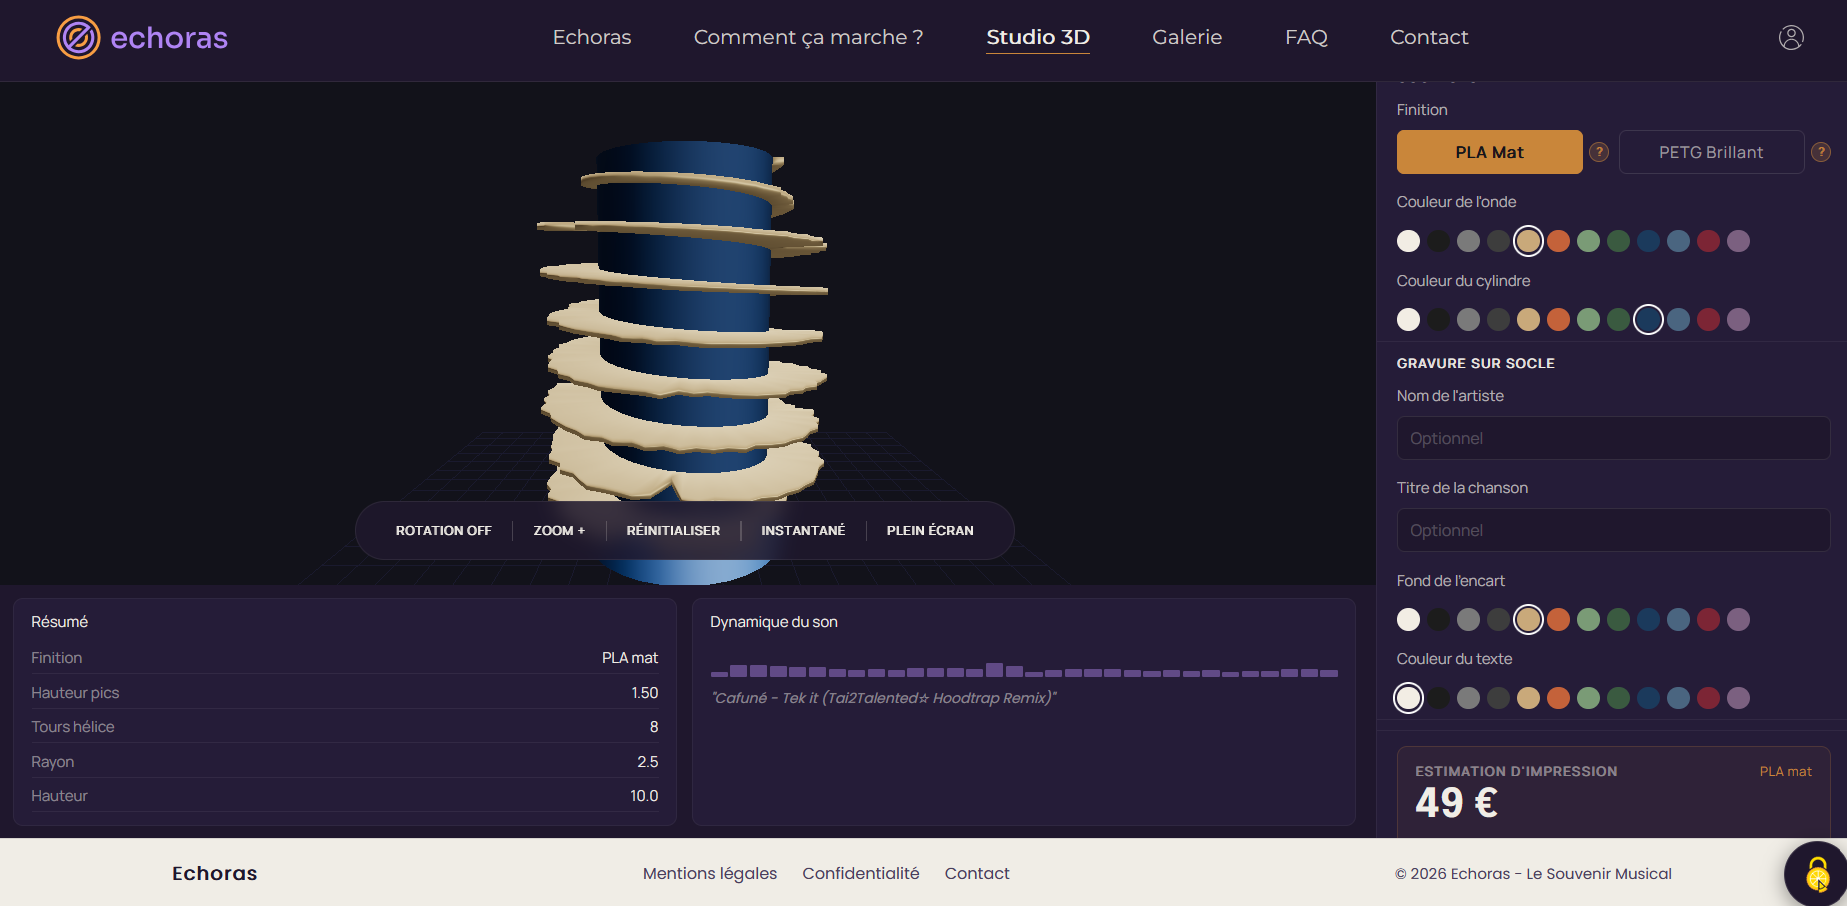1847x906 pixels.
Task: Click the Echoras logo icon
Action: point(78,38)
